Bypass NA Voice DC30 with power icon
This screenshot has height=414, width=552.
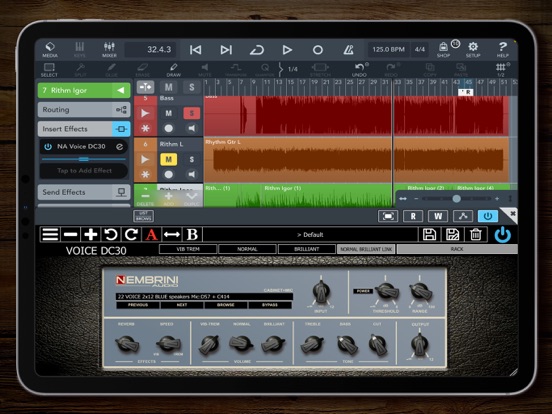point(48,146)
